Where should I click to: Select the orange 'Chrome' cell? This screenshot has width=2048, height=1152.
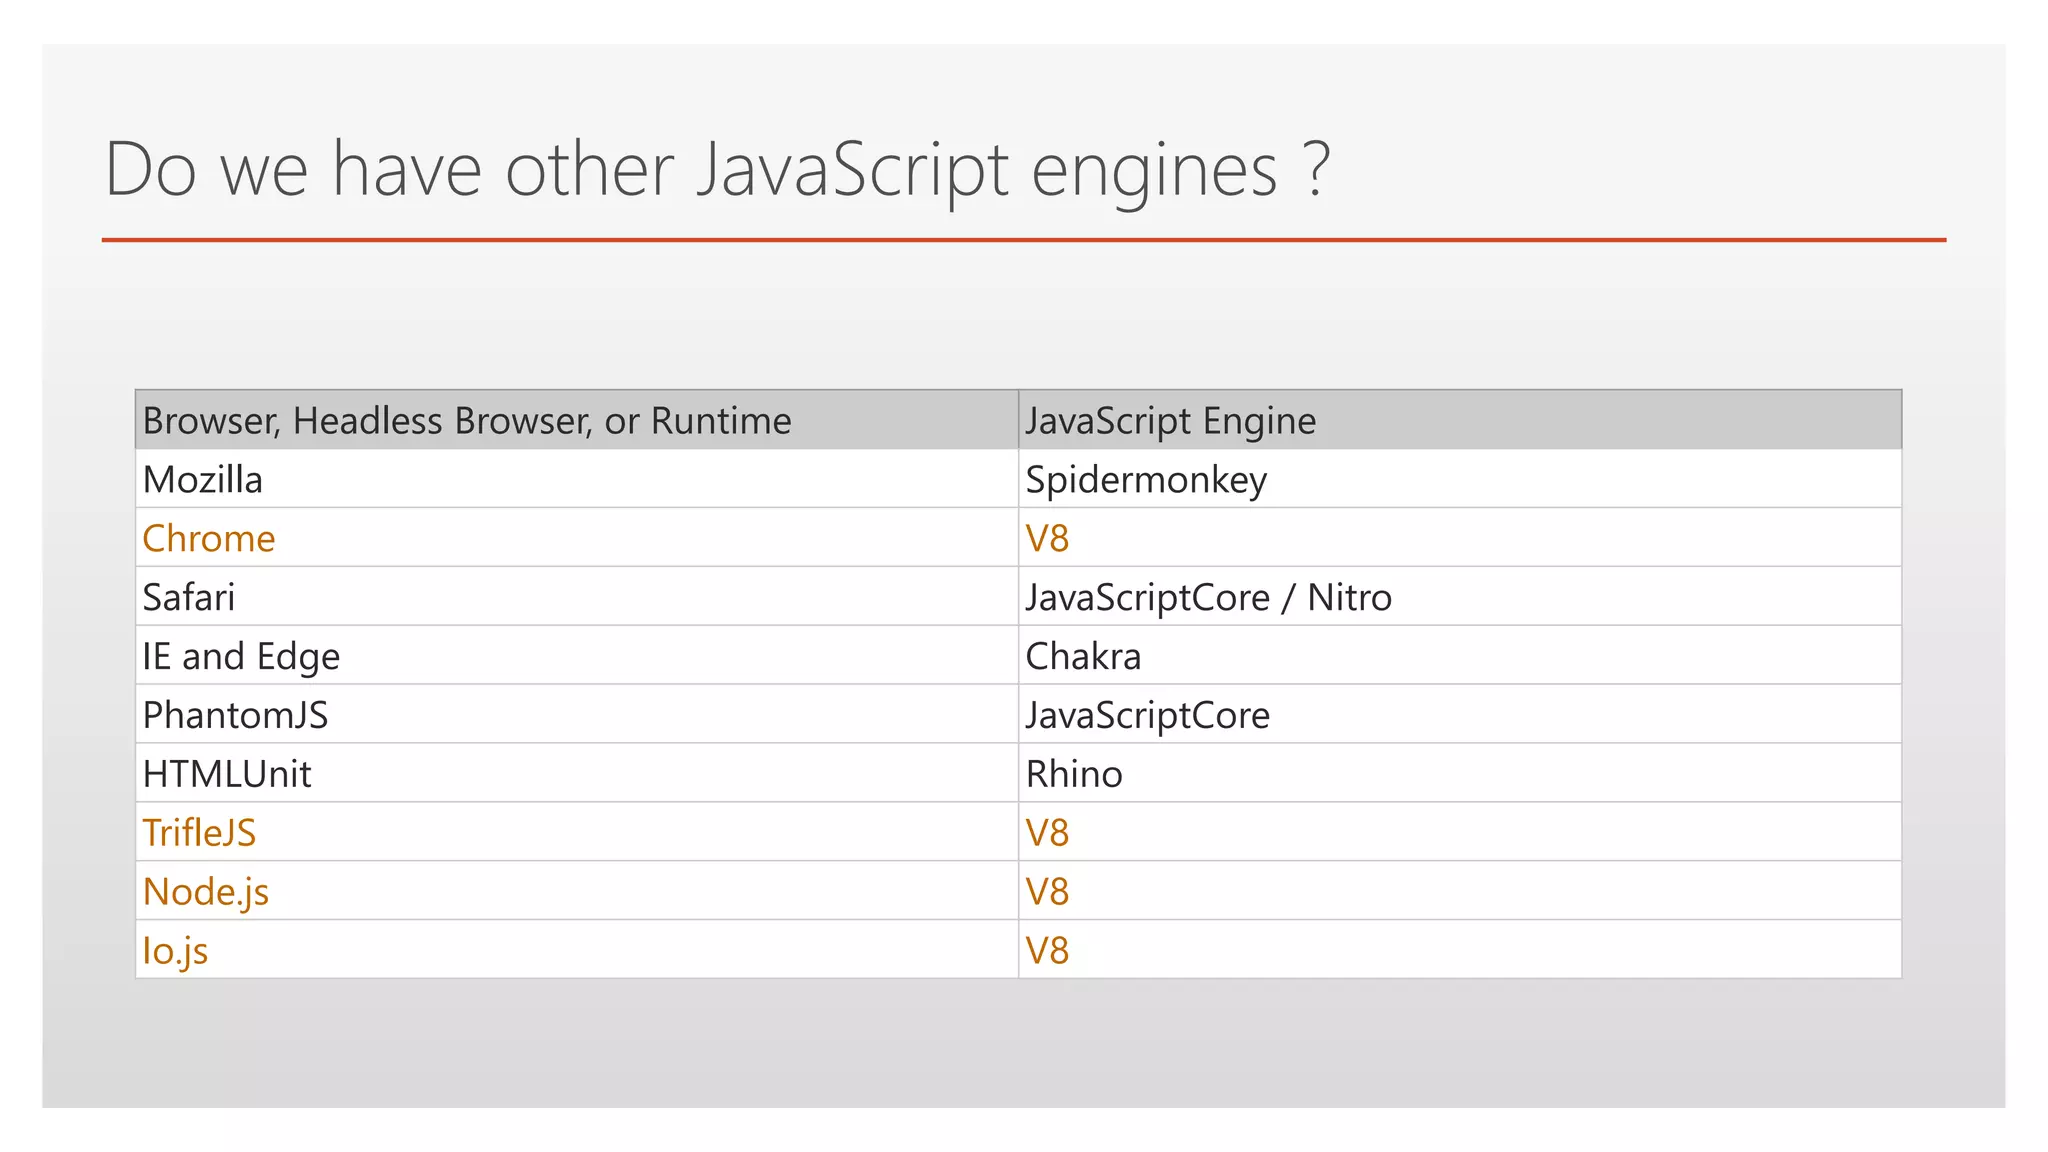(x=577, y=538)
